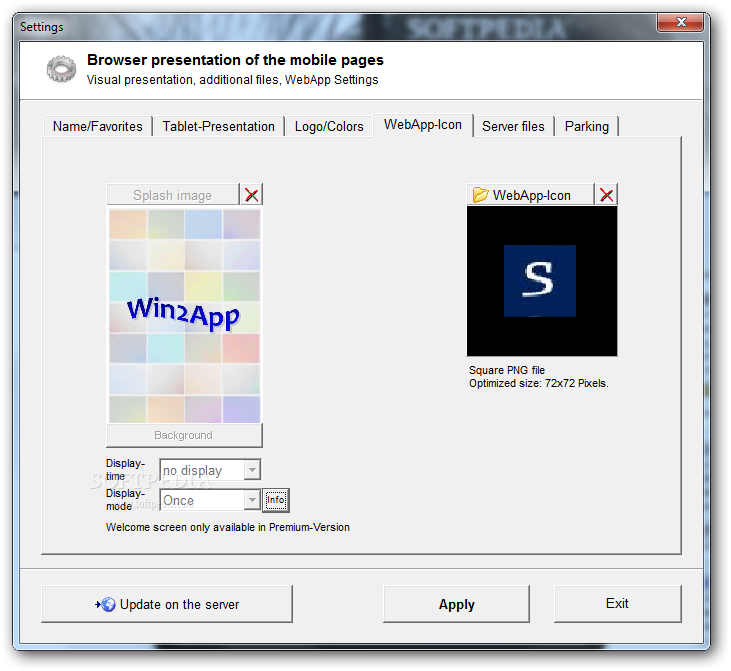Apply the settings
The width and height of the screenshot is (731, 671).
click(456, 604)
